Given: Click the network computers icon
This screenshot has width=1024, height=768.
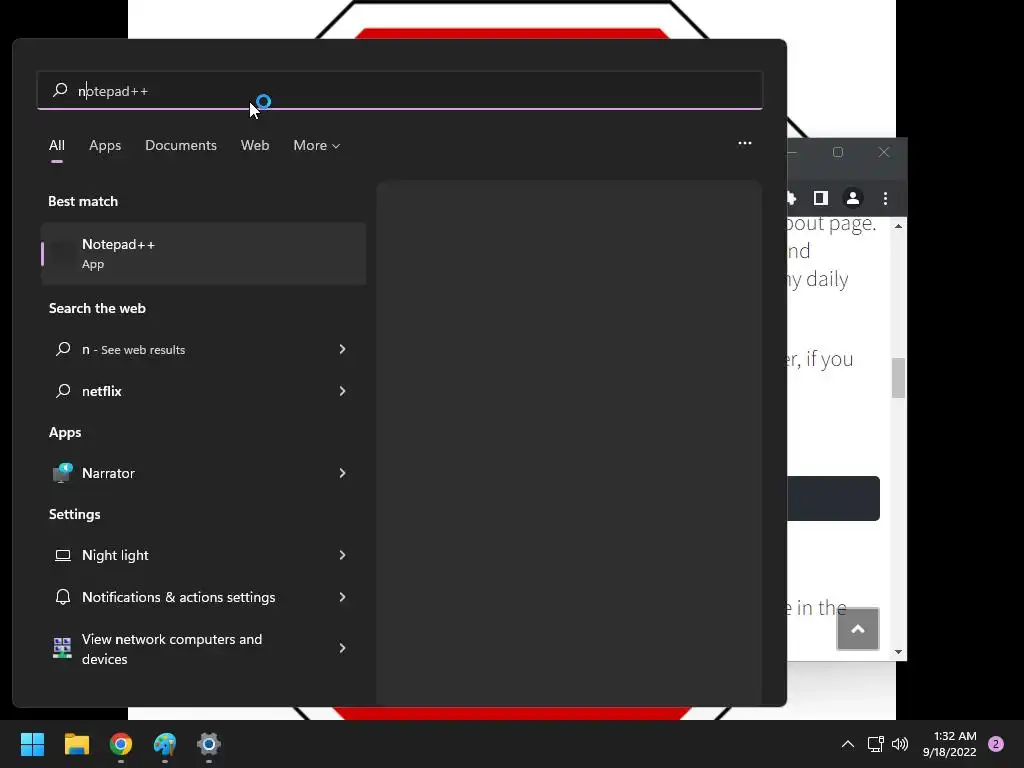Looking at the screenshot, I should (x=62, y=648).
